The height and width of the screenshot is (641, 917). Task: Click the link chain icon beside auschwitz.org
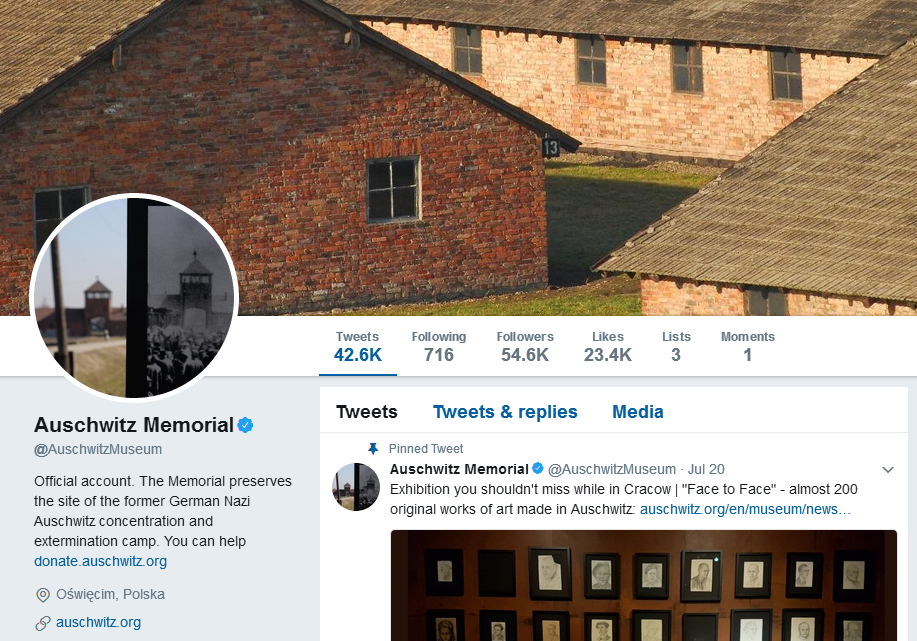(x=43, y=623)
